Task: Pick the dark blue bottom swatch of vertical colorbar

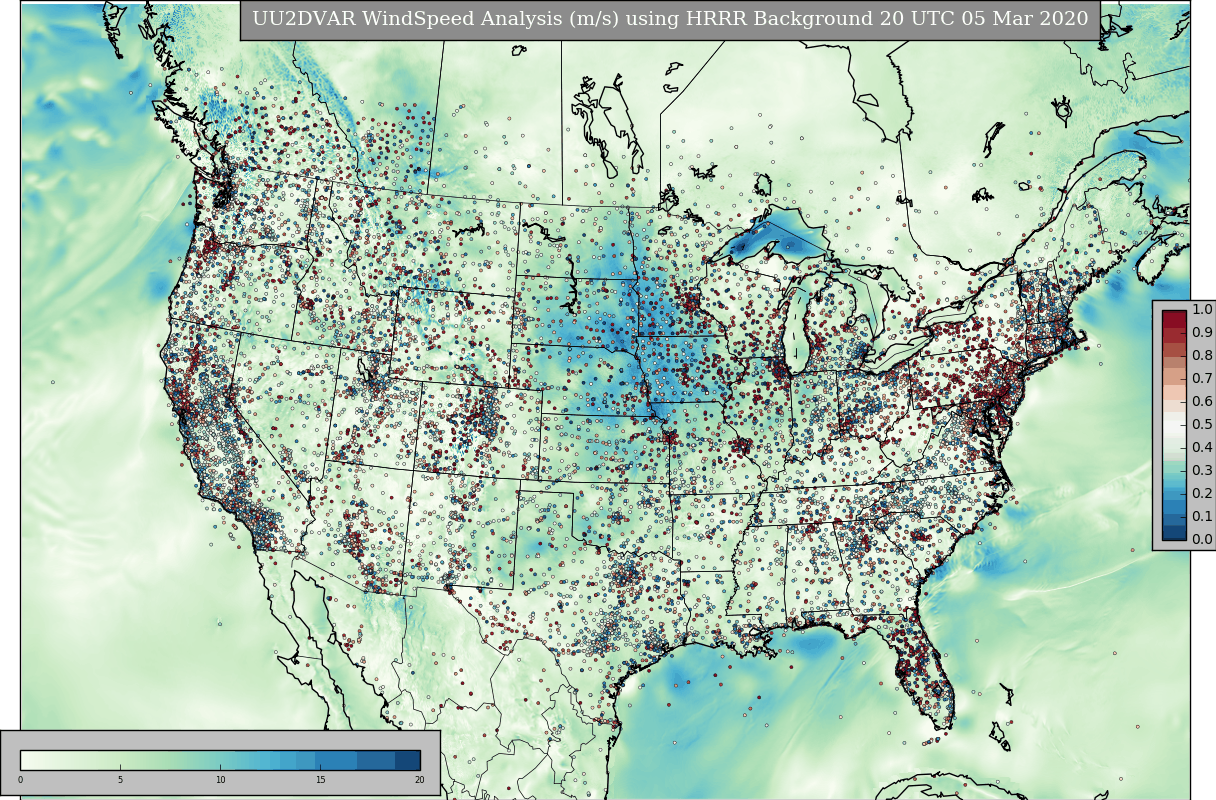Action: (1174, 532)
